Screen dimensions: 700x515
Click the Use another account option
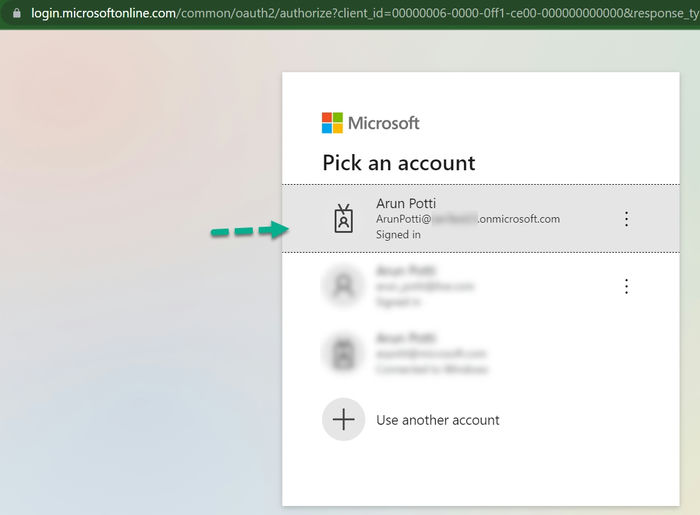[x=481, y=419]
